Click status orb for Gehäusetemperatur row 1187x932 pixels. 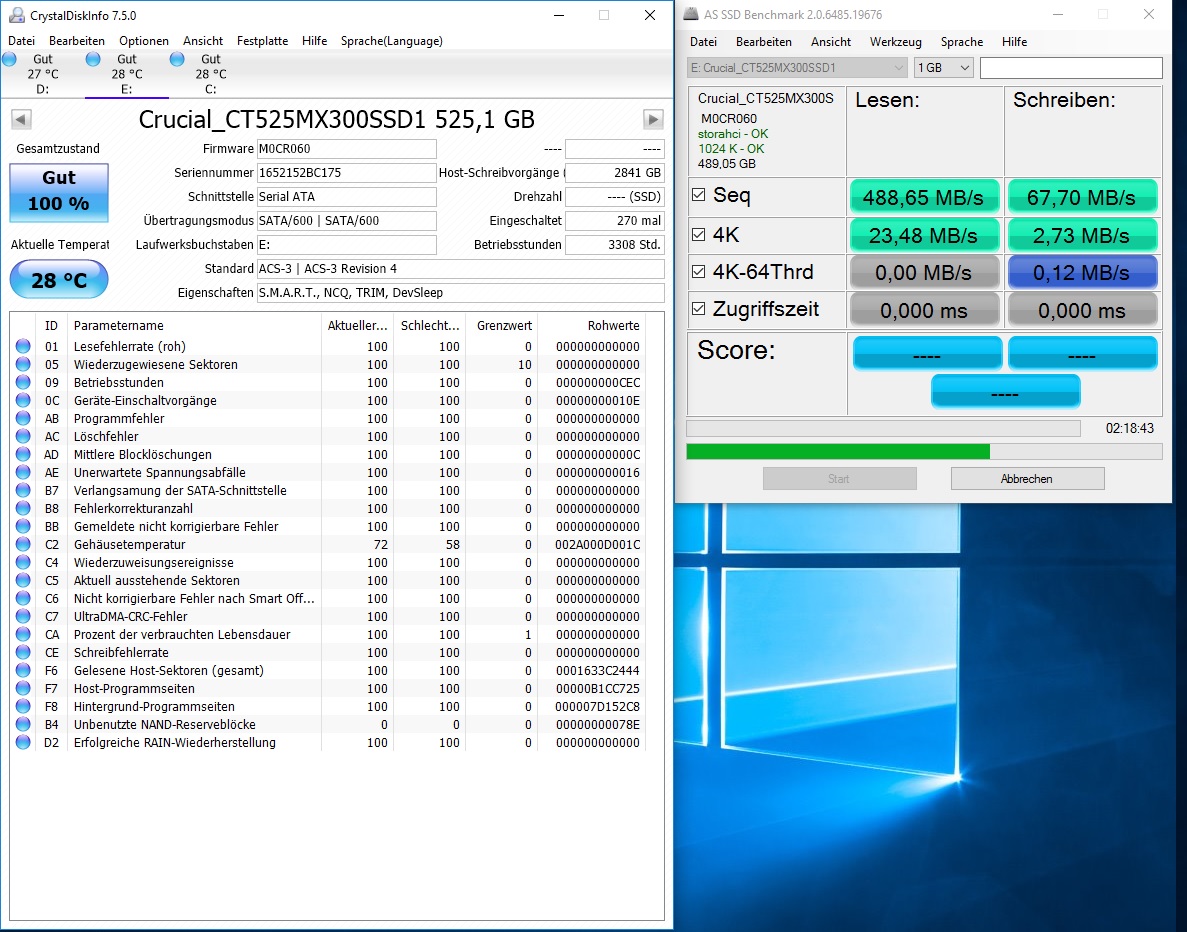click(x=23, y=544)
